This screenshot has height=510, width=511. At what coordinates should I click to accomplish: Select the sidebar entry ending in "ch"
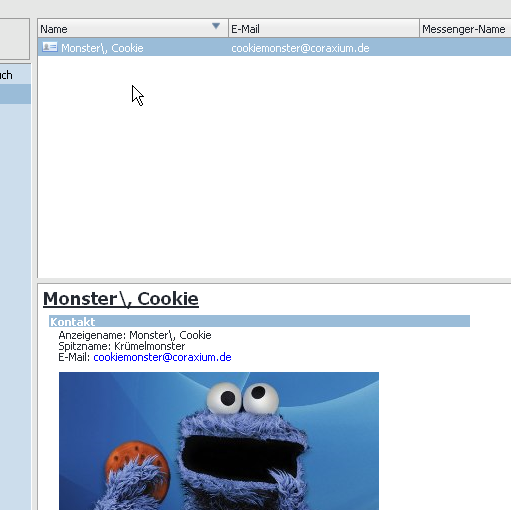(x=15, y=75)
